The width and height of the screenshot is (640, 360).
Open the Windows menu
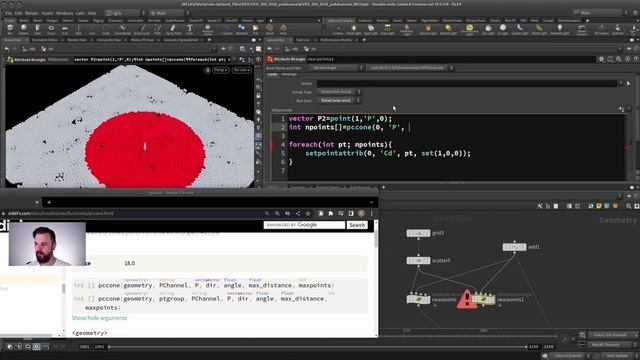(x=64, y=13)
